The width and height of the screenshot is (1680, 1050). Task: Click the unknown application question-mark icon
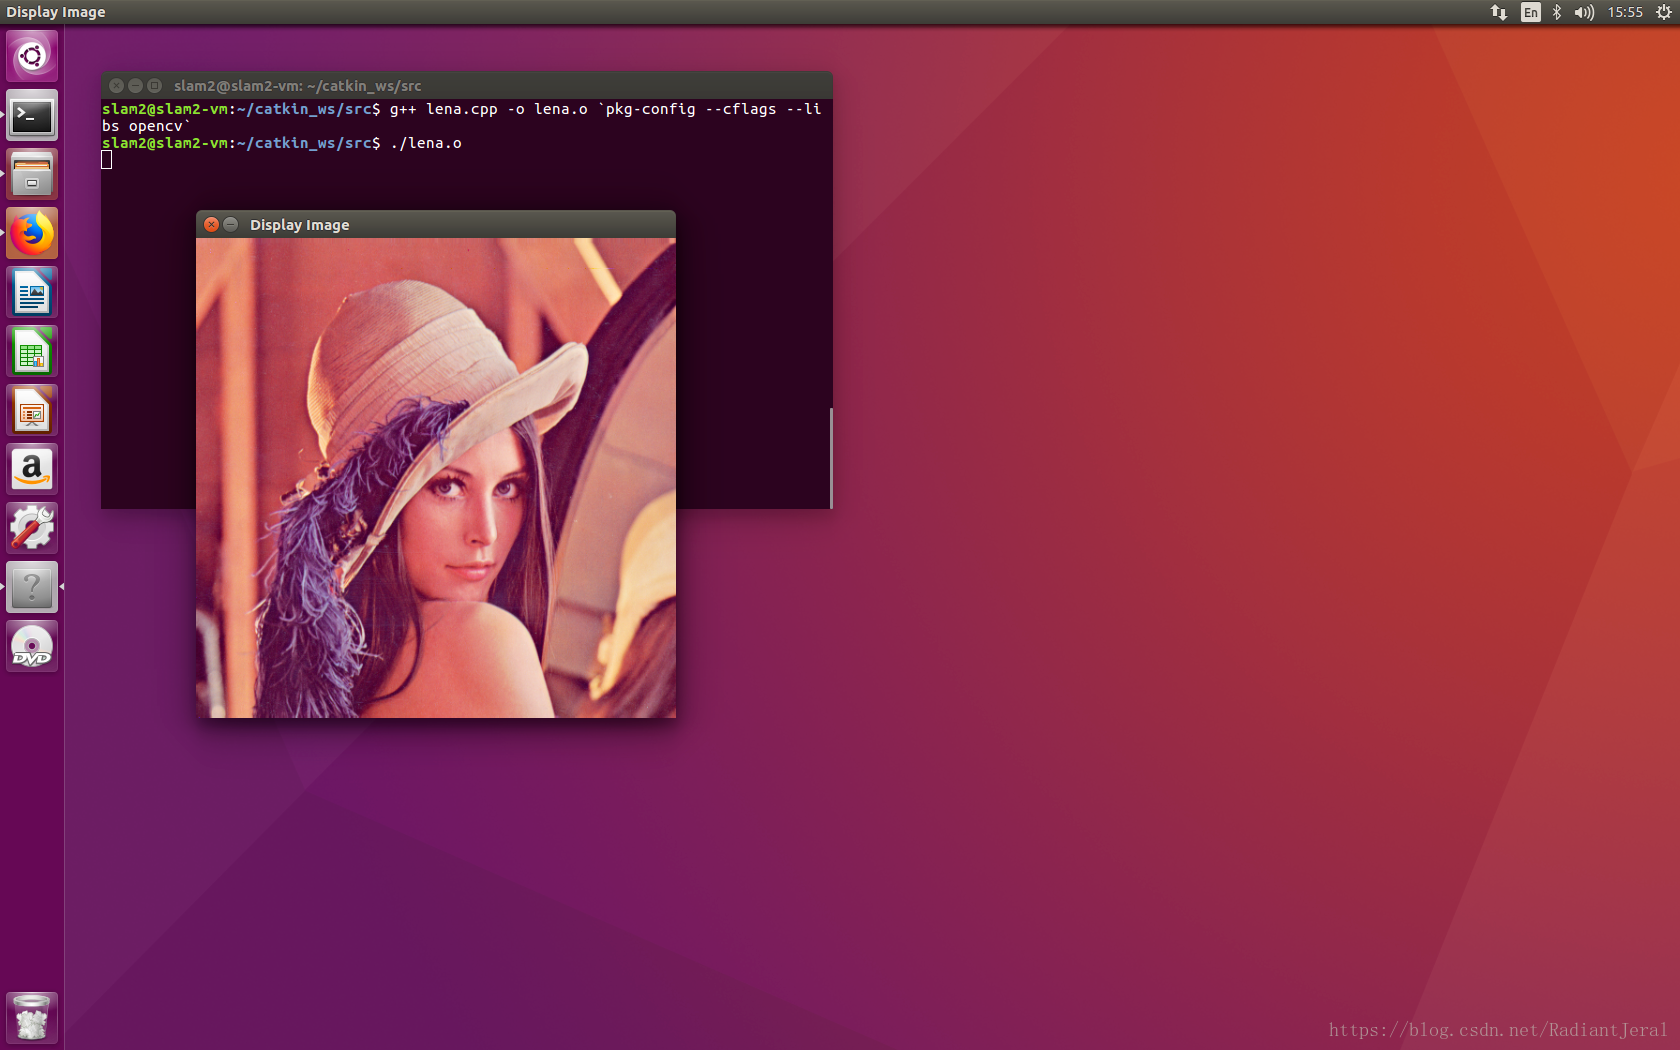tap(32, 587)
